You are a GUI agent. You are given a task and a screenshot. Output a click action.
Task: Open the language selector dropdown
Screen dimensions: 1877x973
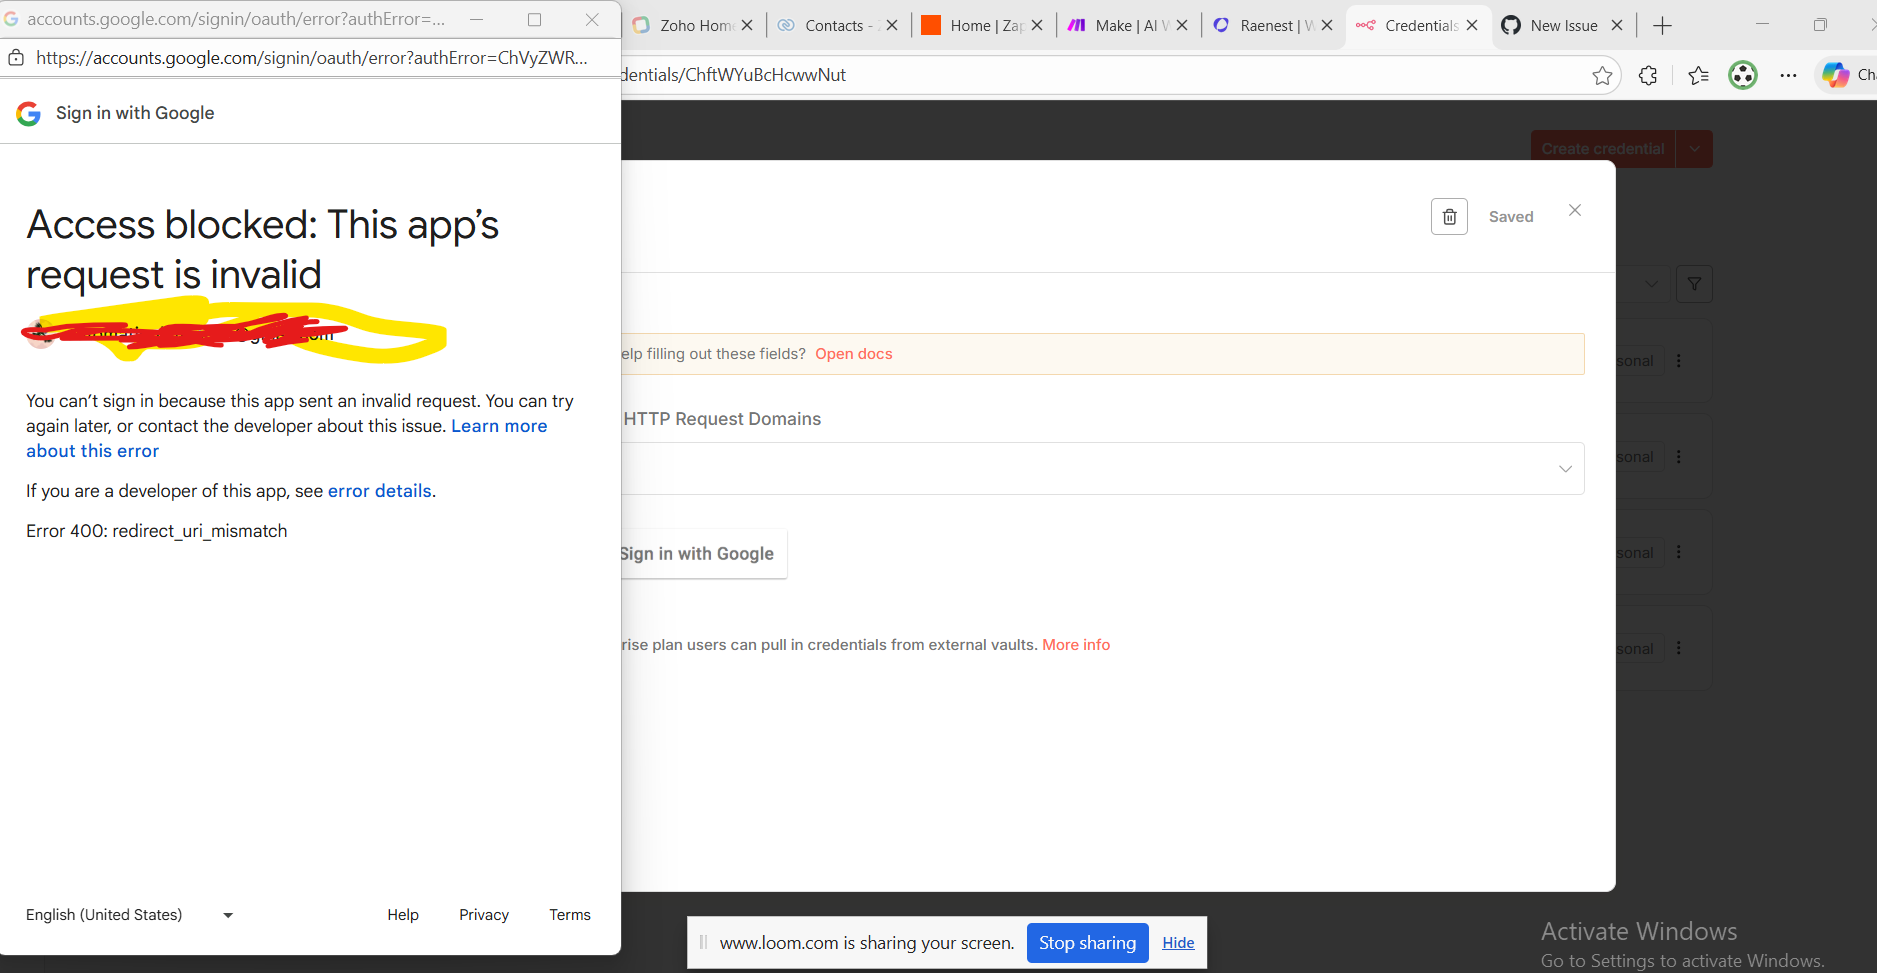[x=129, y=915]
